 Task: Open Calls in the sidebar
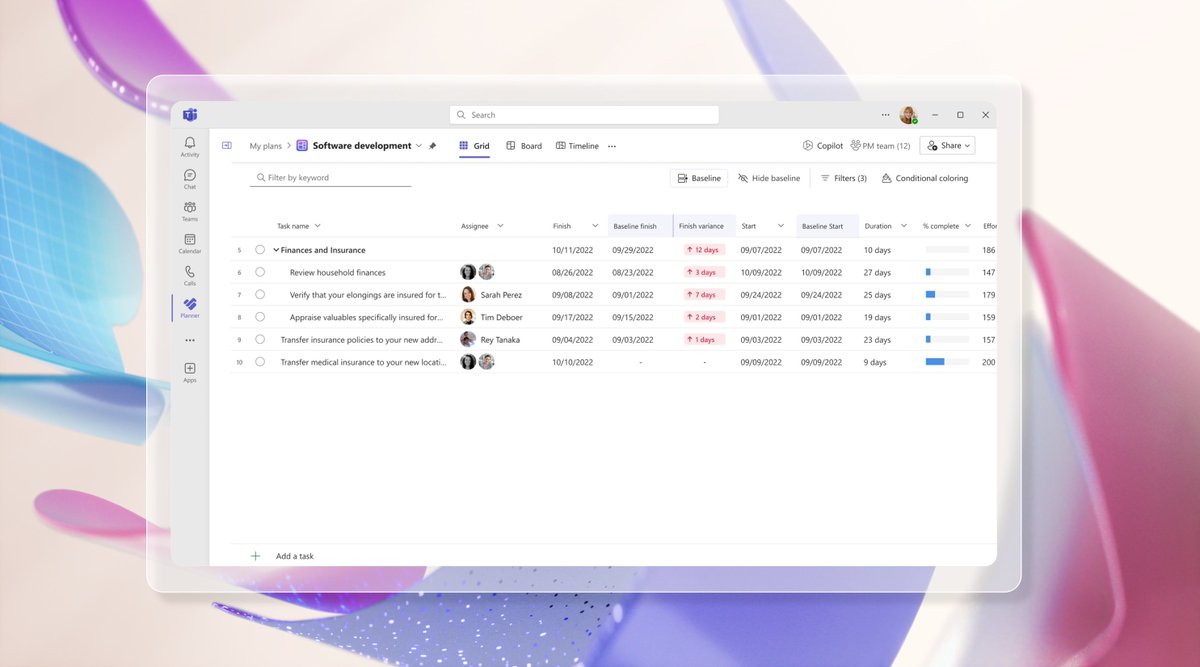click(x=190, y=275)
